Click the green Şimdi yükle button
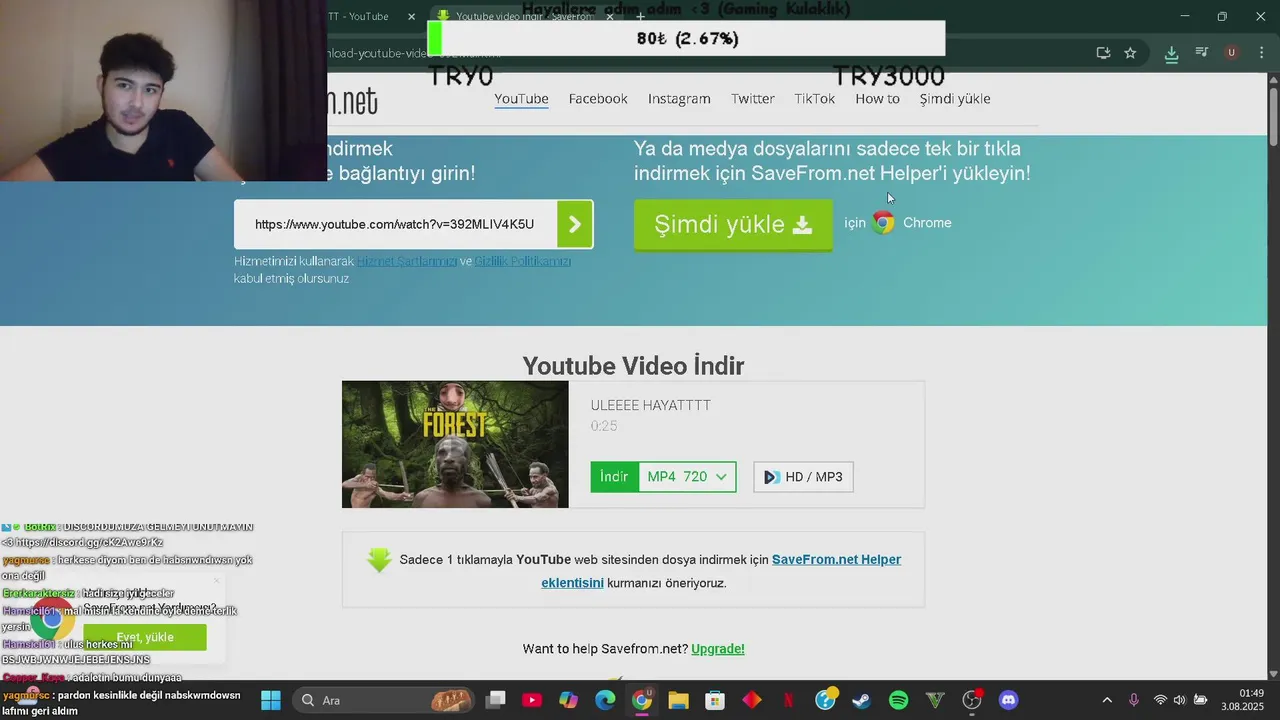The width and height of the screenshot is (1280, 720). 733,224
